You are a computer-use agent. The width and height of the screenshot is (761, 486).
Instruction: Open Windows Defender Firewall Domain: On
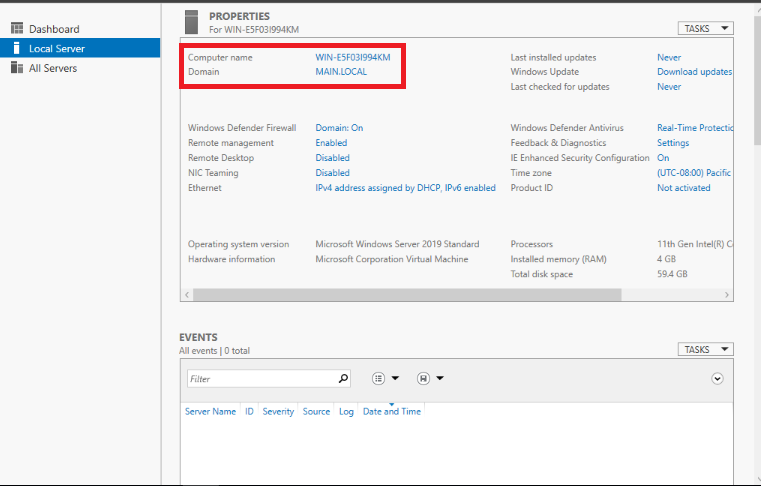pos(339,128)
